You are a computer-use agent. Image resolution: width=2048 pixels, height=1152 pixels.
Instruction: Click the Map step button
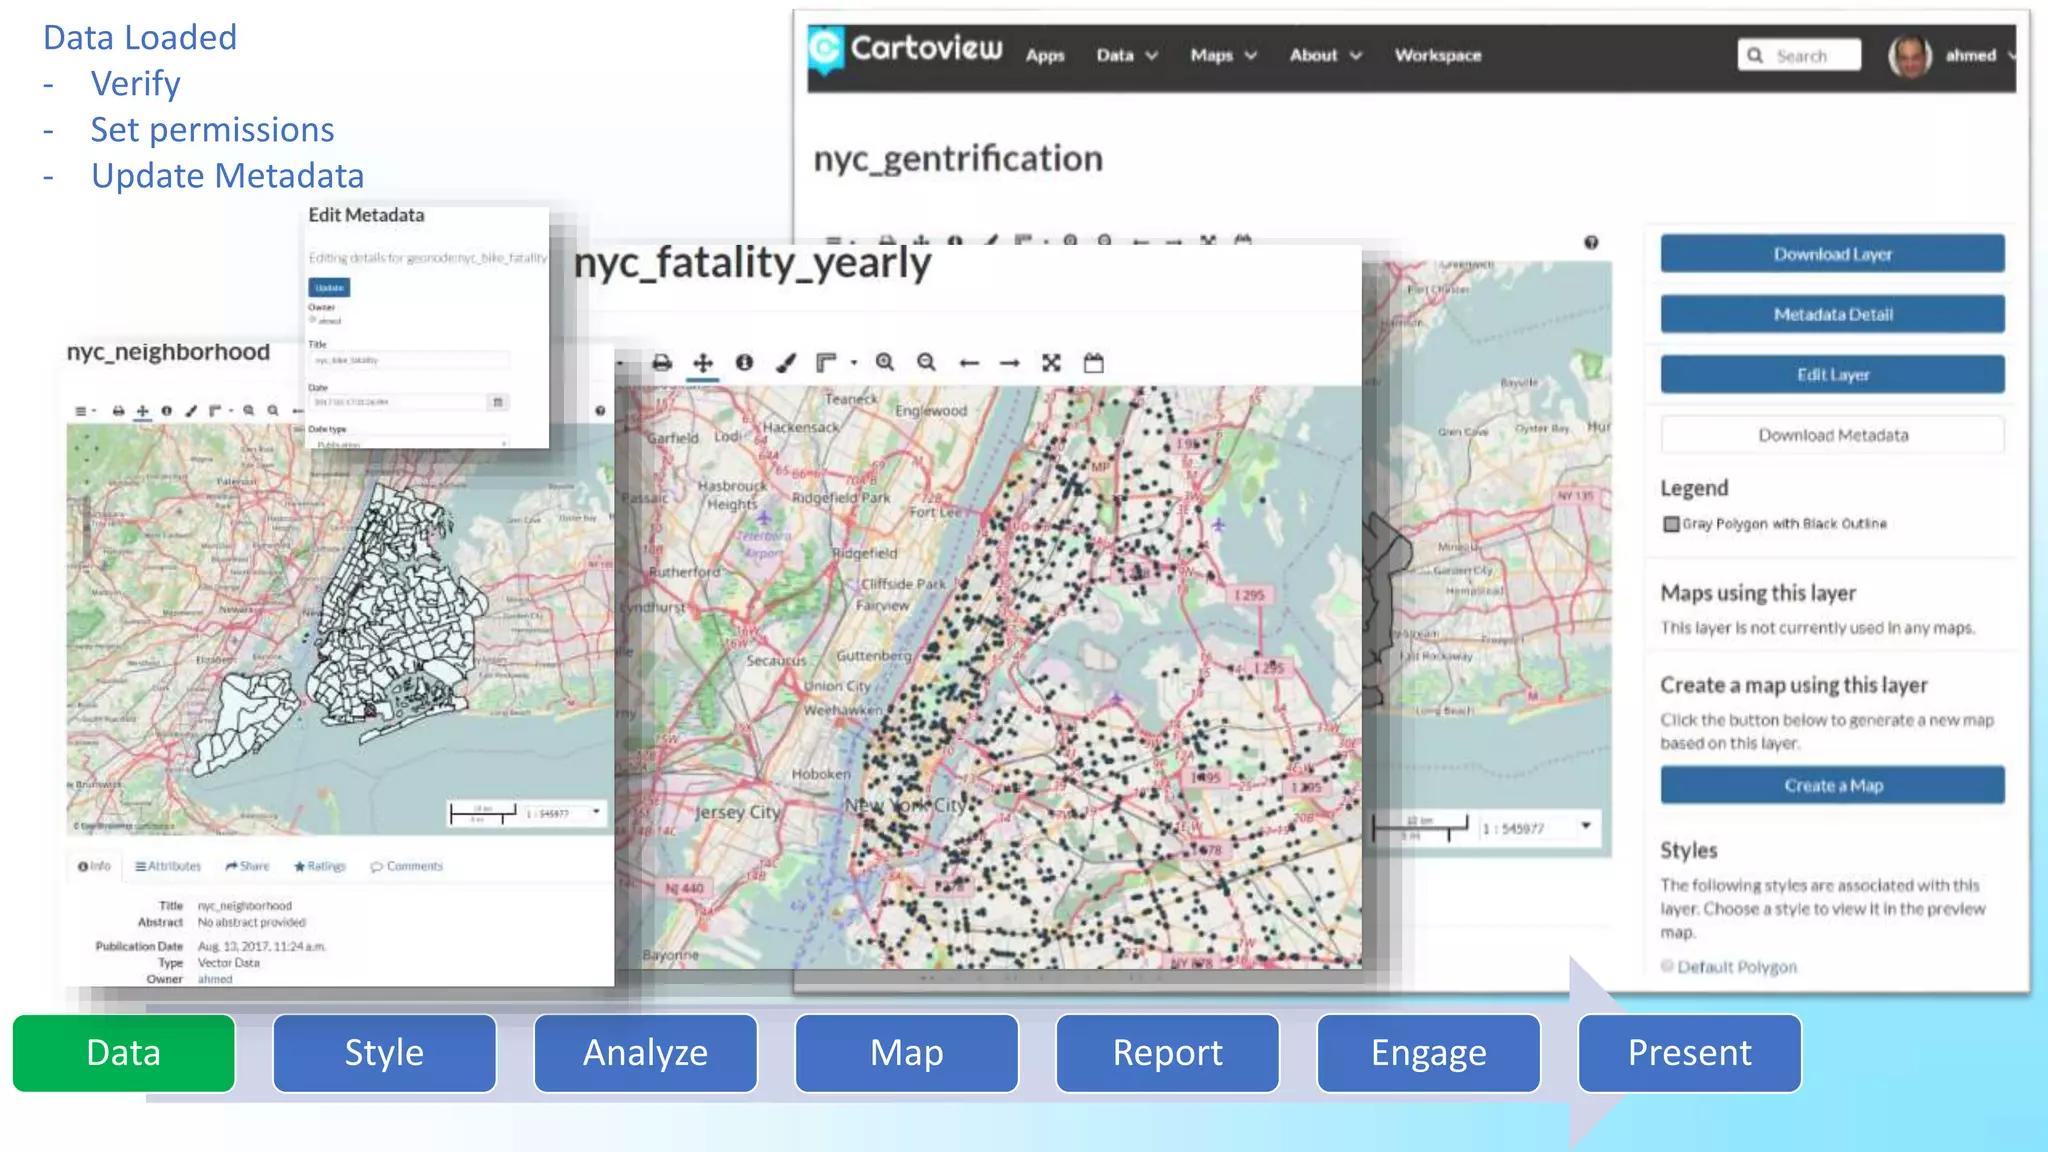pyautogui.click(x=907, y=1053)
